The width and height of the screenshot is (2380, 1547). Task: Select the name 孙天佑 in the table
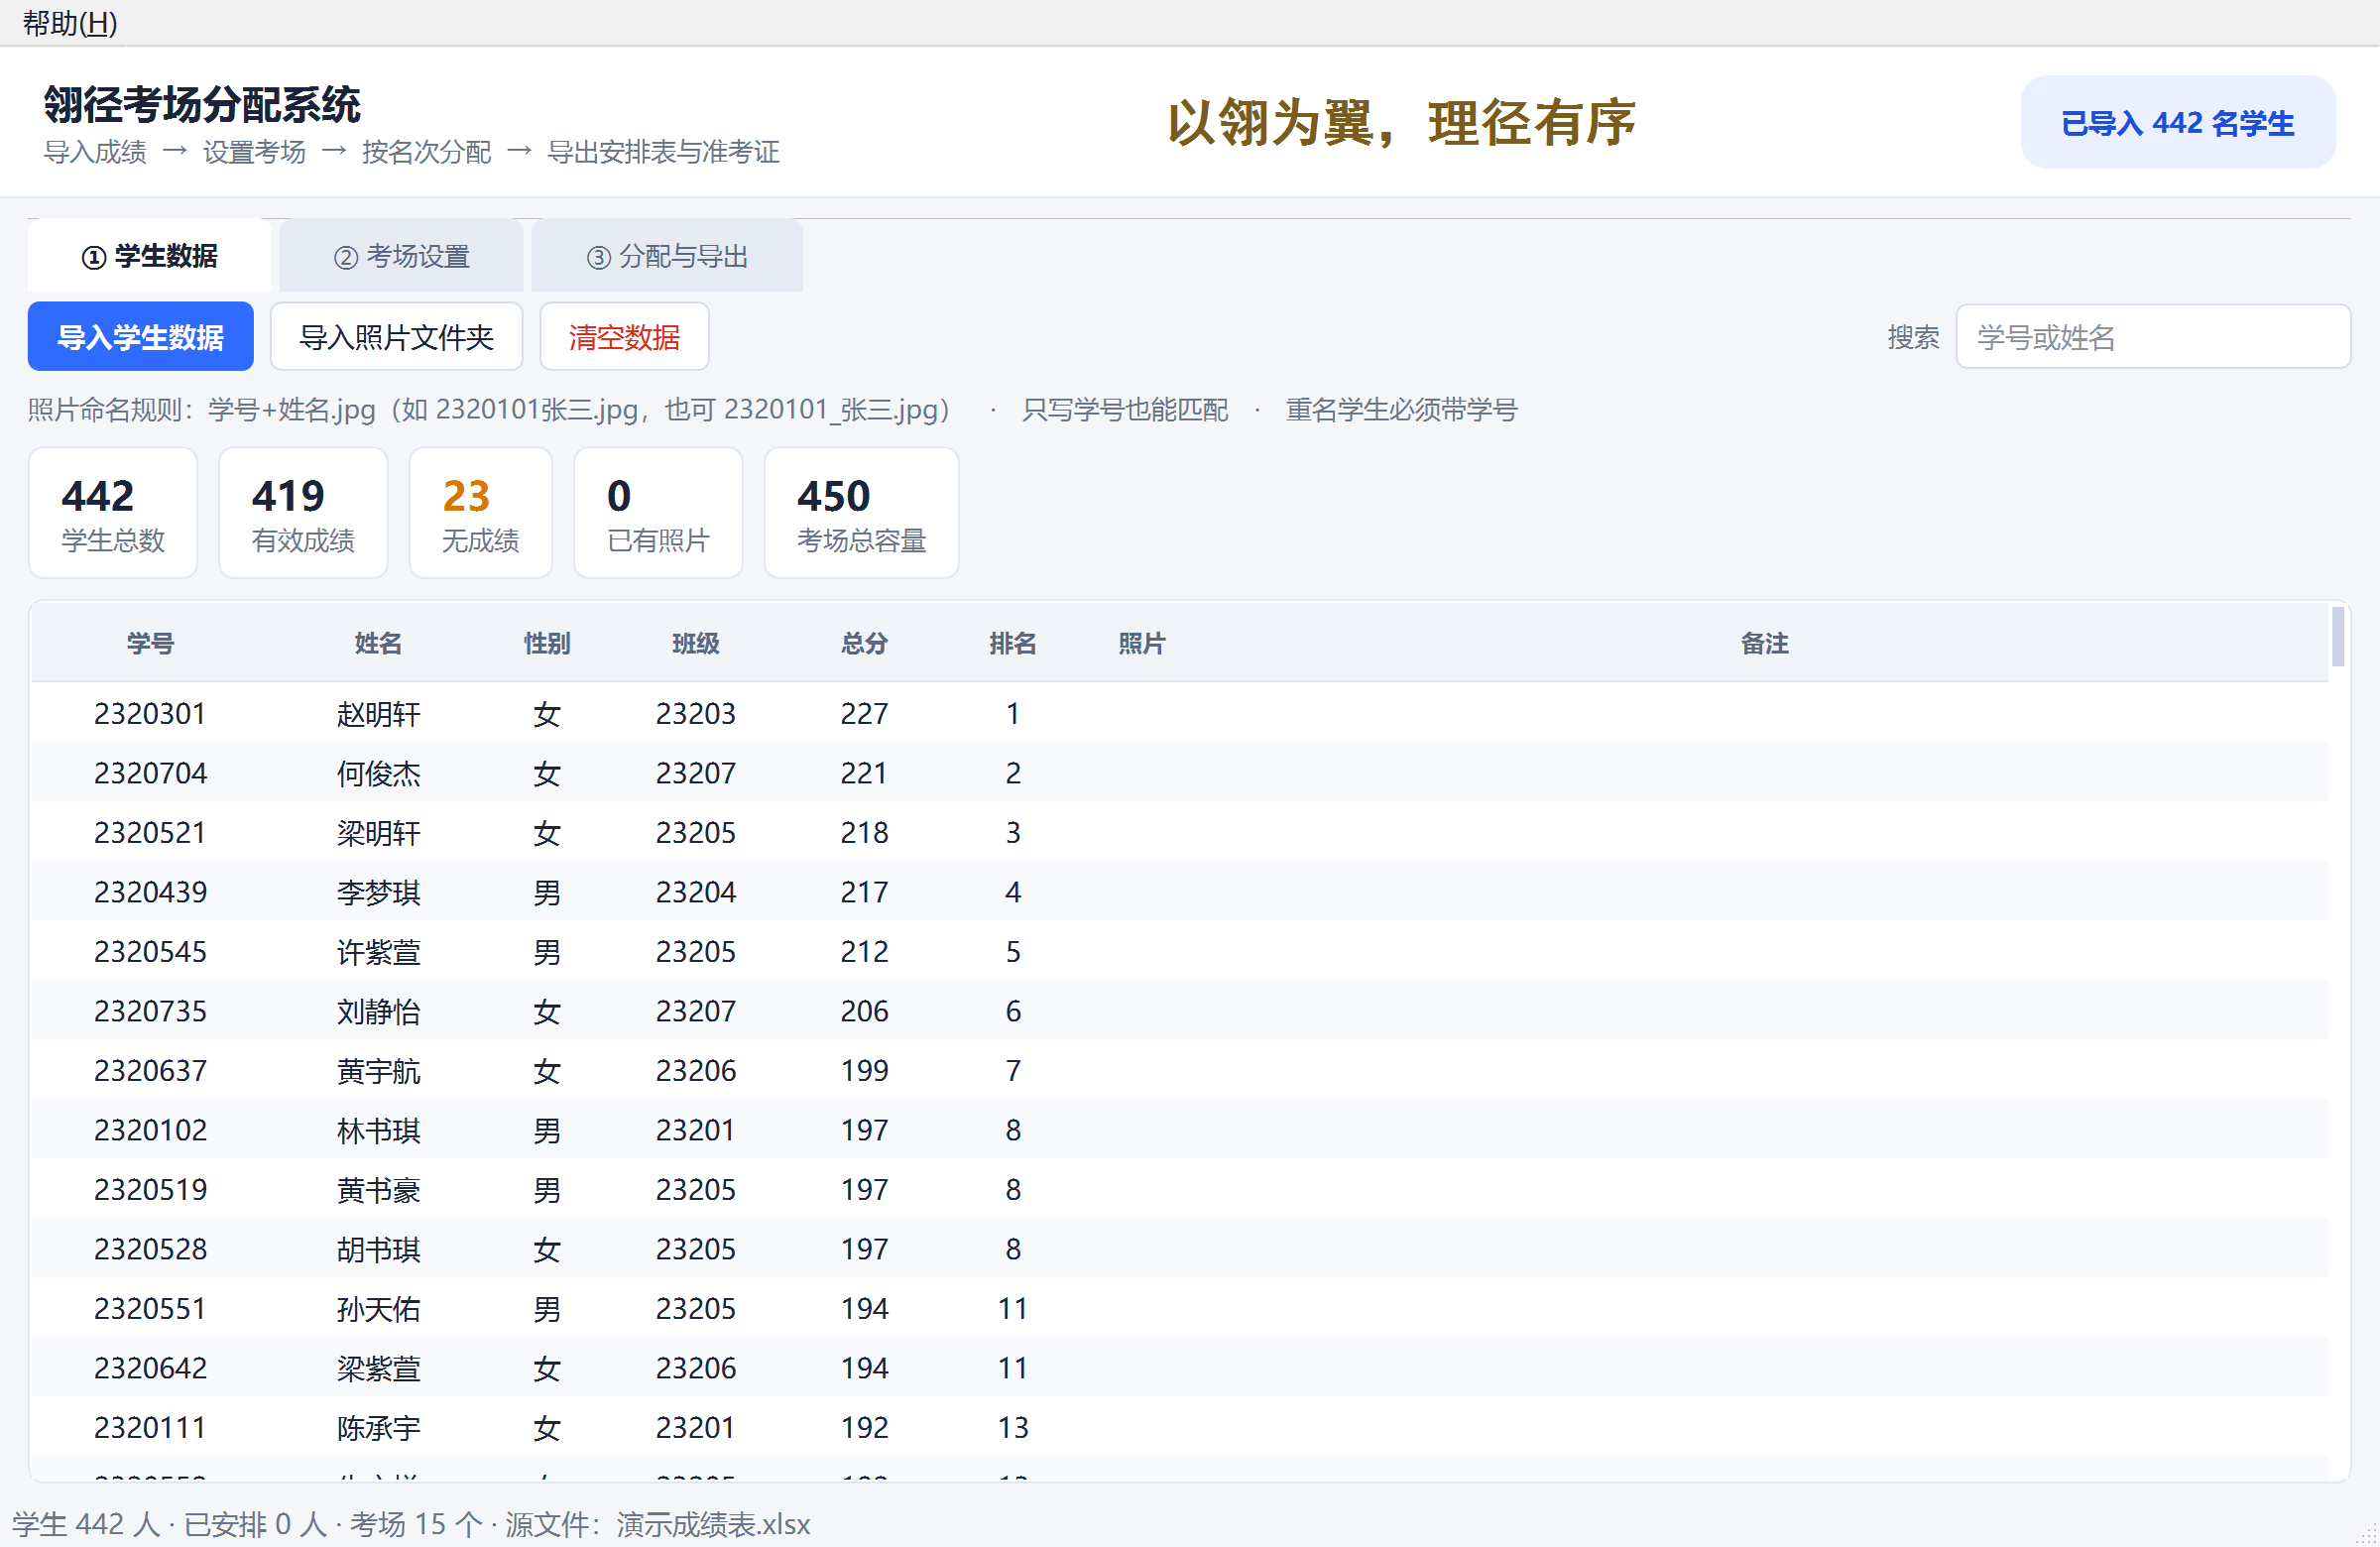click(378, 1309)
